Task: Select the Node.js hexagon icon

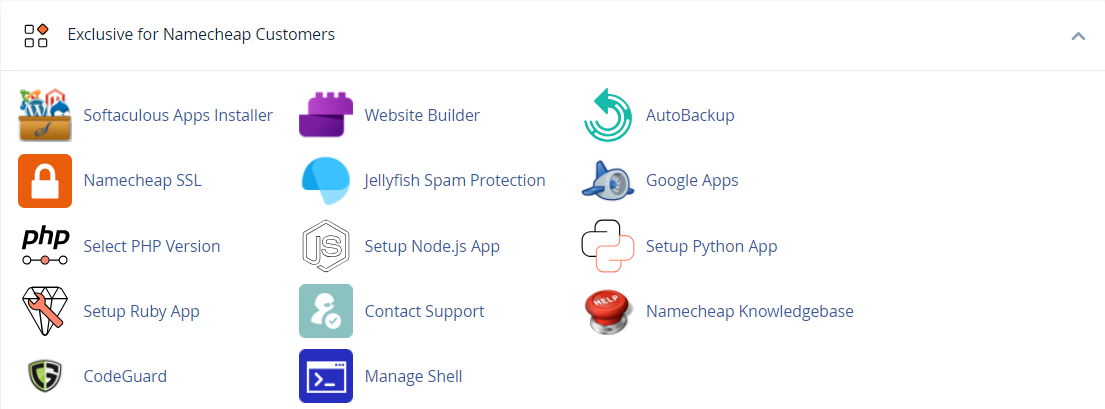Action: (x=326, y=246)
